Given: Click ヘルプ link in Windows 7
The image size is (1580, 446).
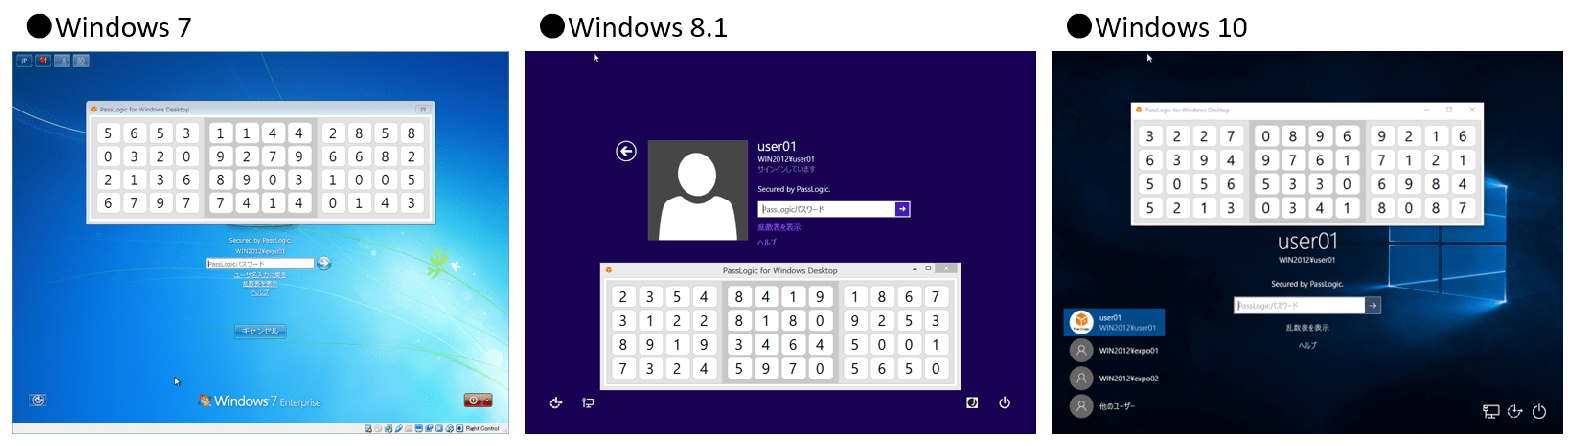Looking at the screenshot, I should pos(260,292).
